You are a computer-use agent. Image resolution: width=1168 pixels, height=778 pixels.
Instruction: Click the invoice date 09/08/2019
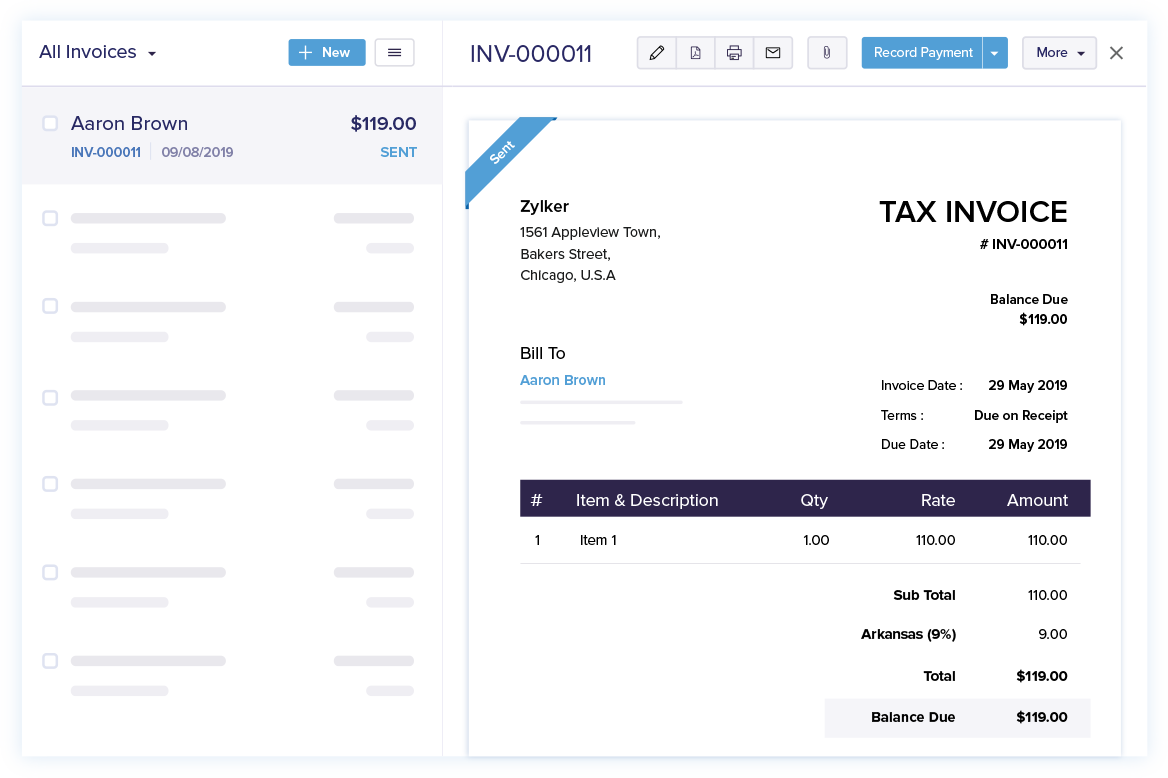(x=196, y=152)
